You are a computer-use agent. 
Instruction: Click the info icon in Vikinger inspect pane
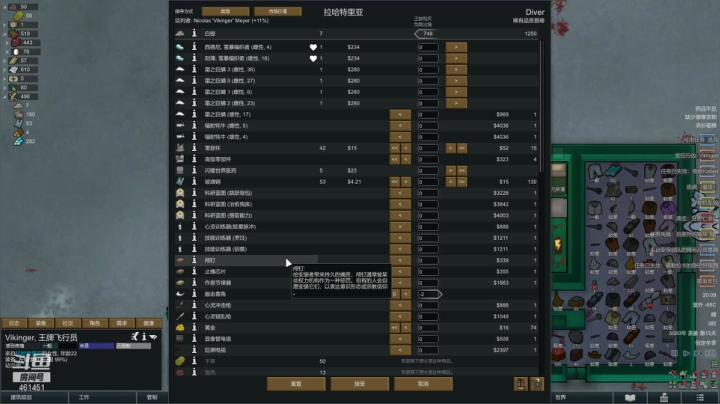click(144, 337)
